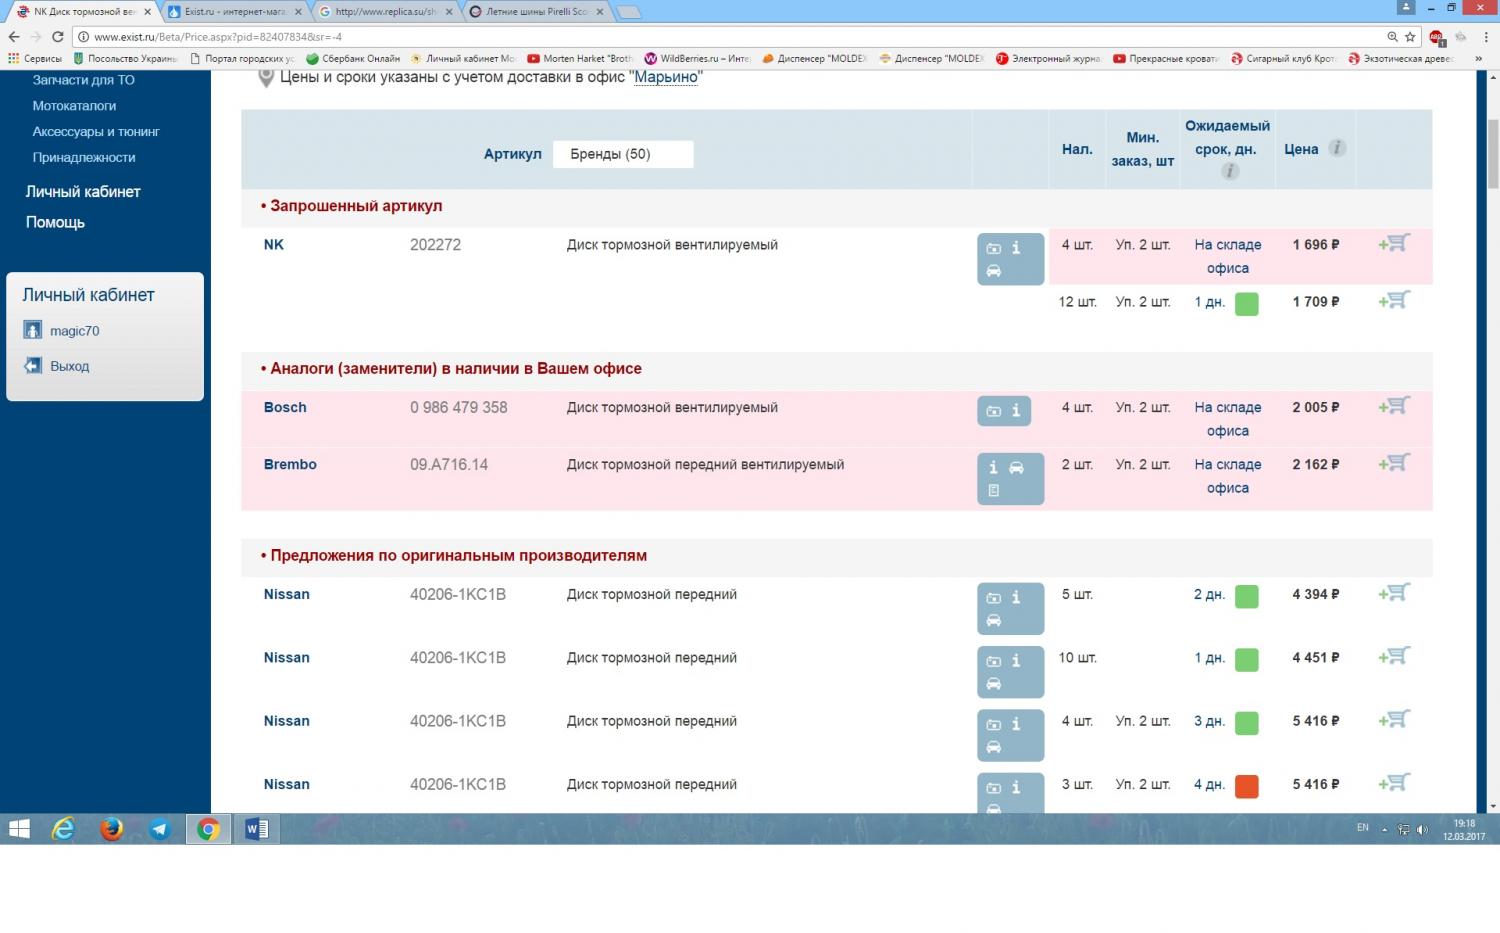Open NK brand link
This screenshot has height=933, width=1500.
(274, 244)
